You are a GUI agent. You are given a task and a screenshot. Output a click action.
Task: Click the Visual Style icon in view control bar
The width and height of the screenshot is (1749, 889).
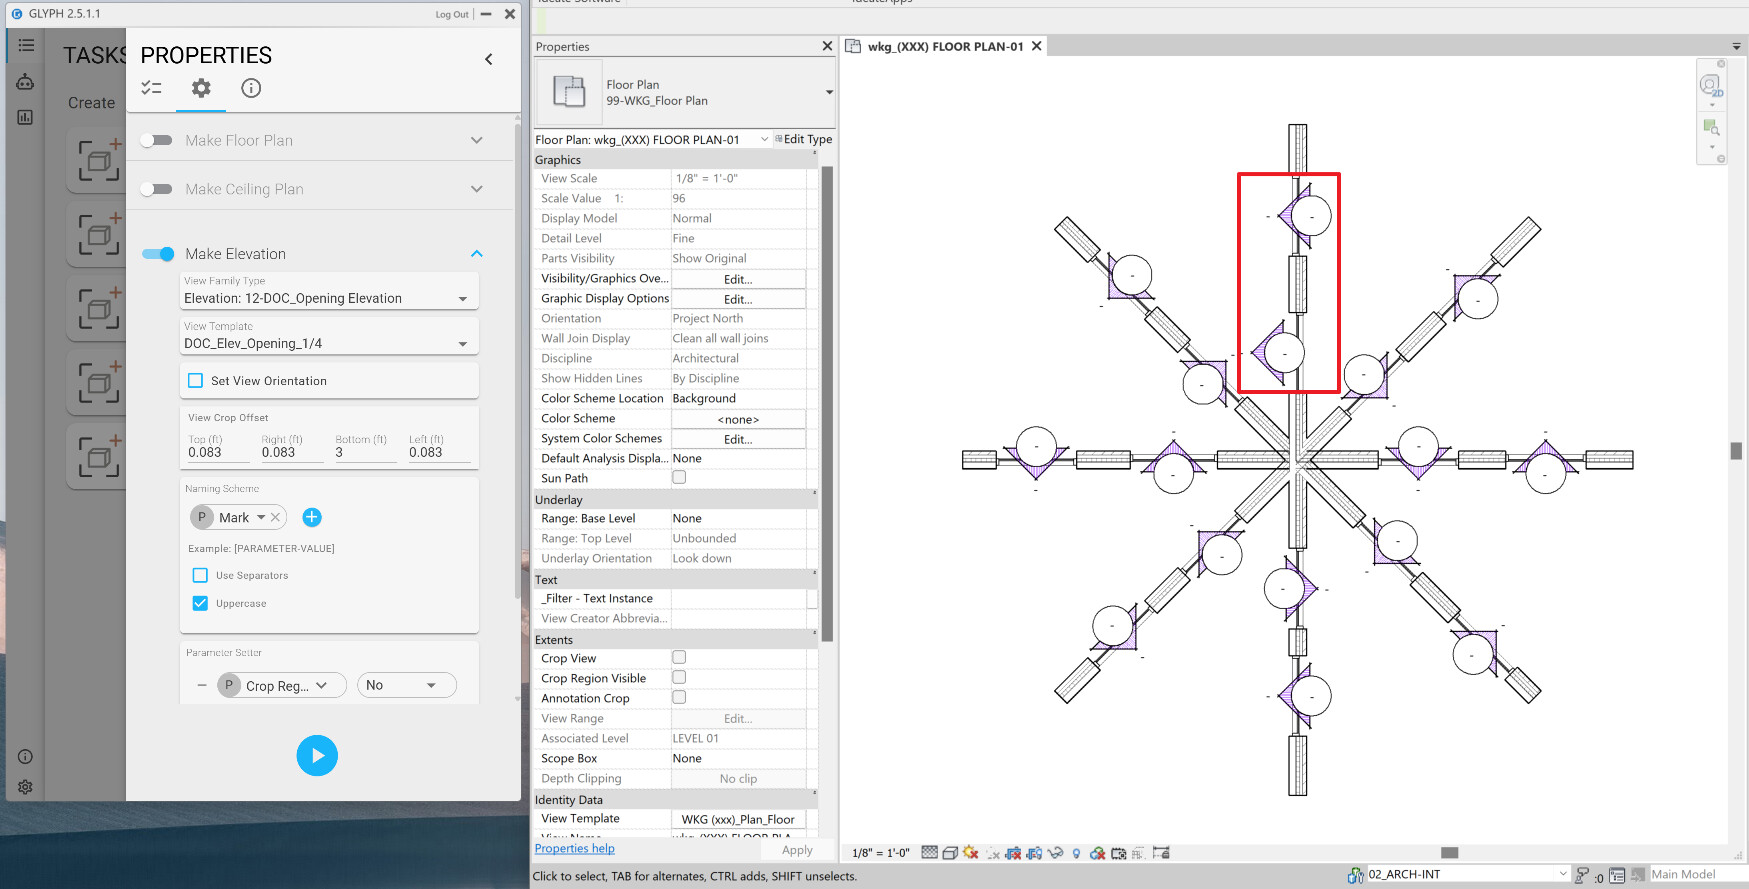950,853
